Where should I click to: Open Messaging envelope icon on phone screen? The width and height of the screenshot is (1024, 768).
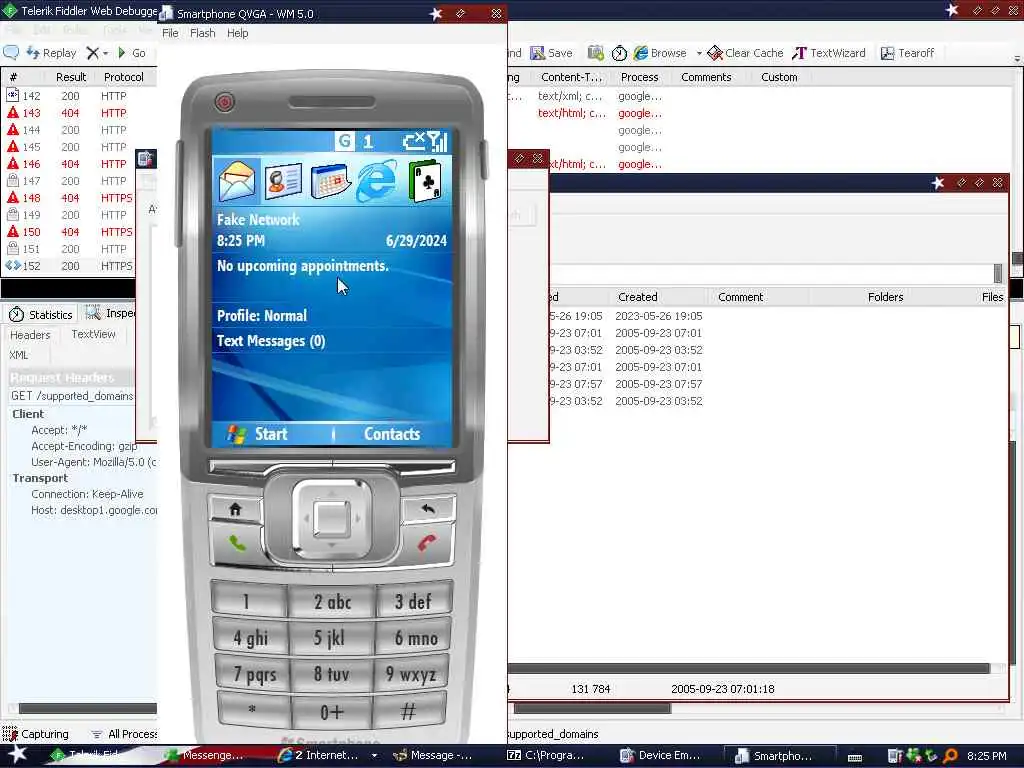click(236, 180)
